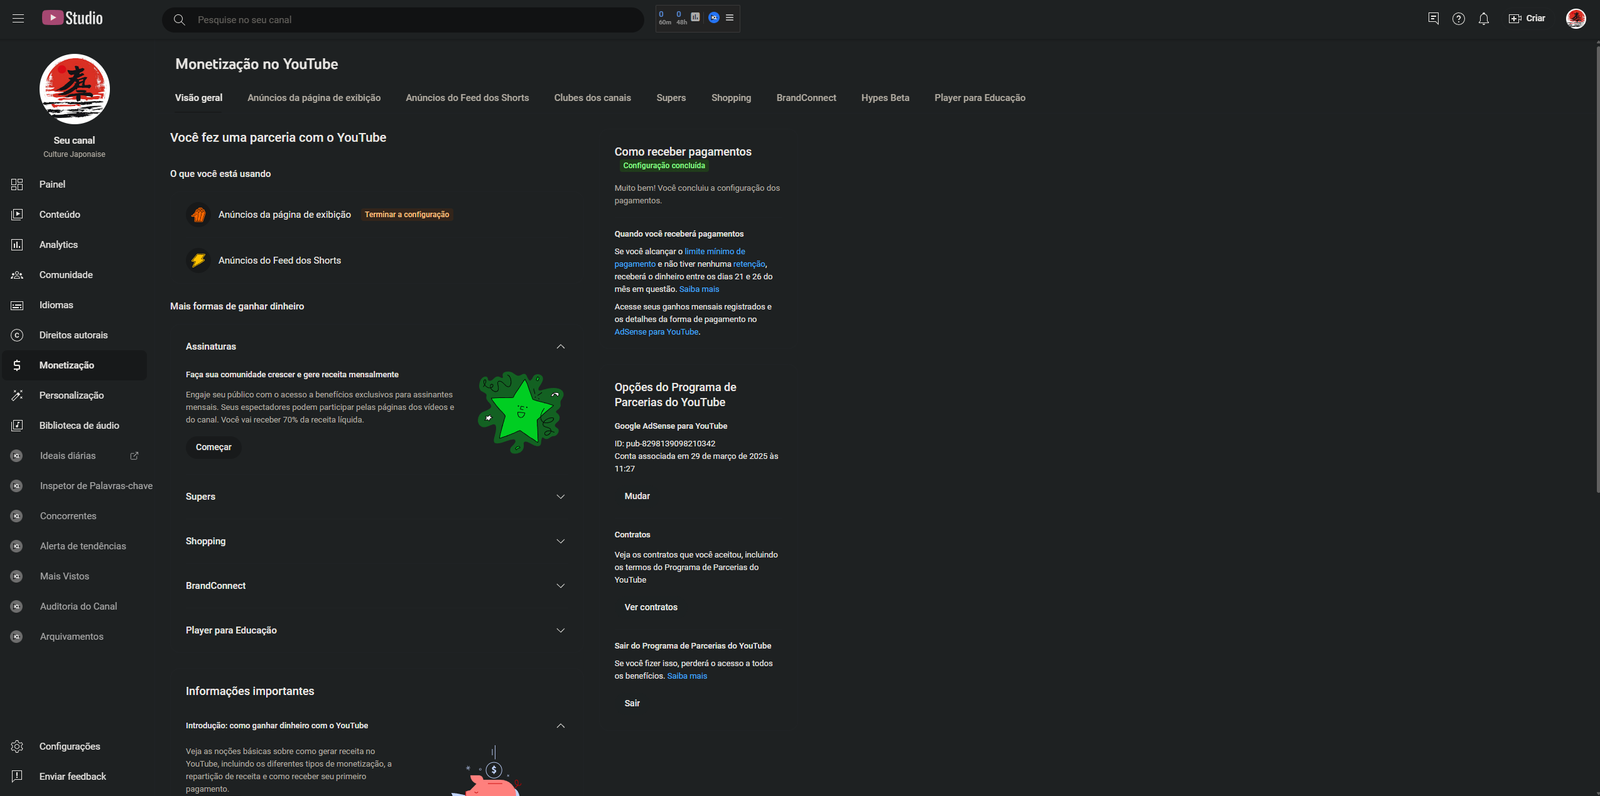Open the vidIQ extension menu lines icon
Image resolution: width=1600 pixels, height=796 pixels.
click(729, 17)
